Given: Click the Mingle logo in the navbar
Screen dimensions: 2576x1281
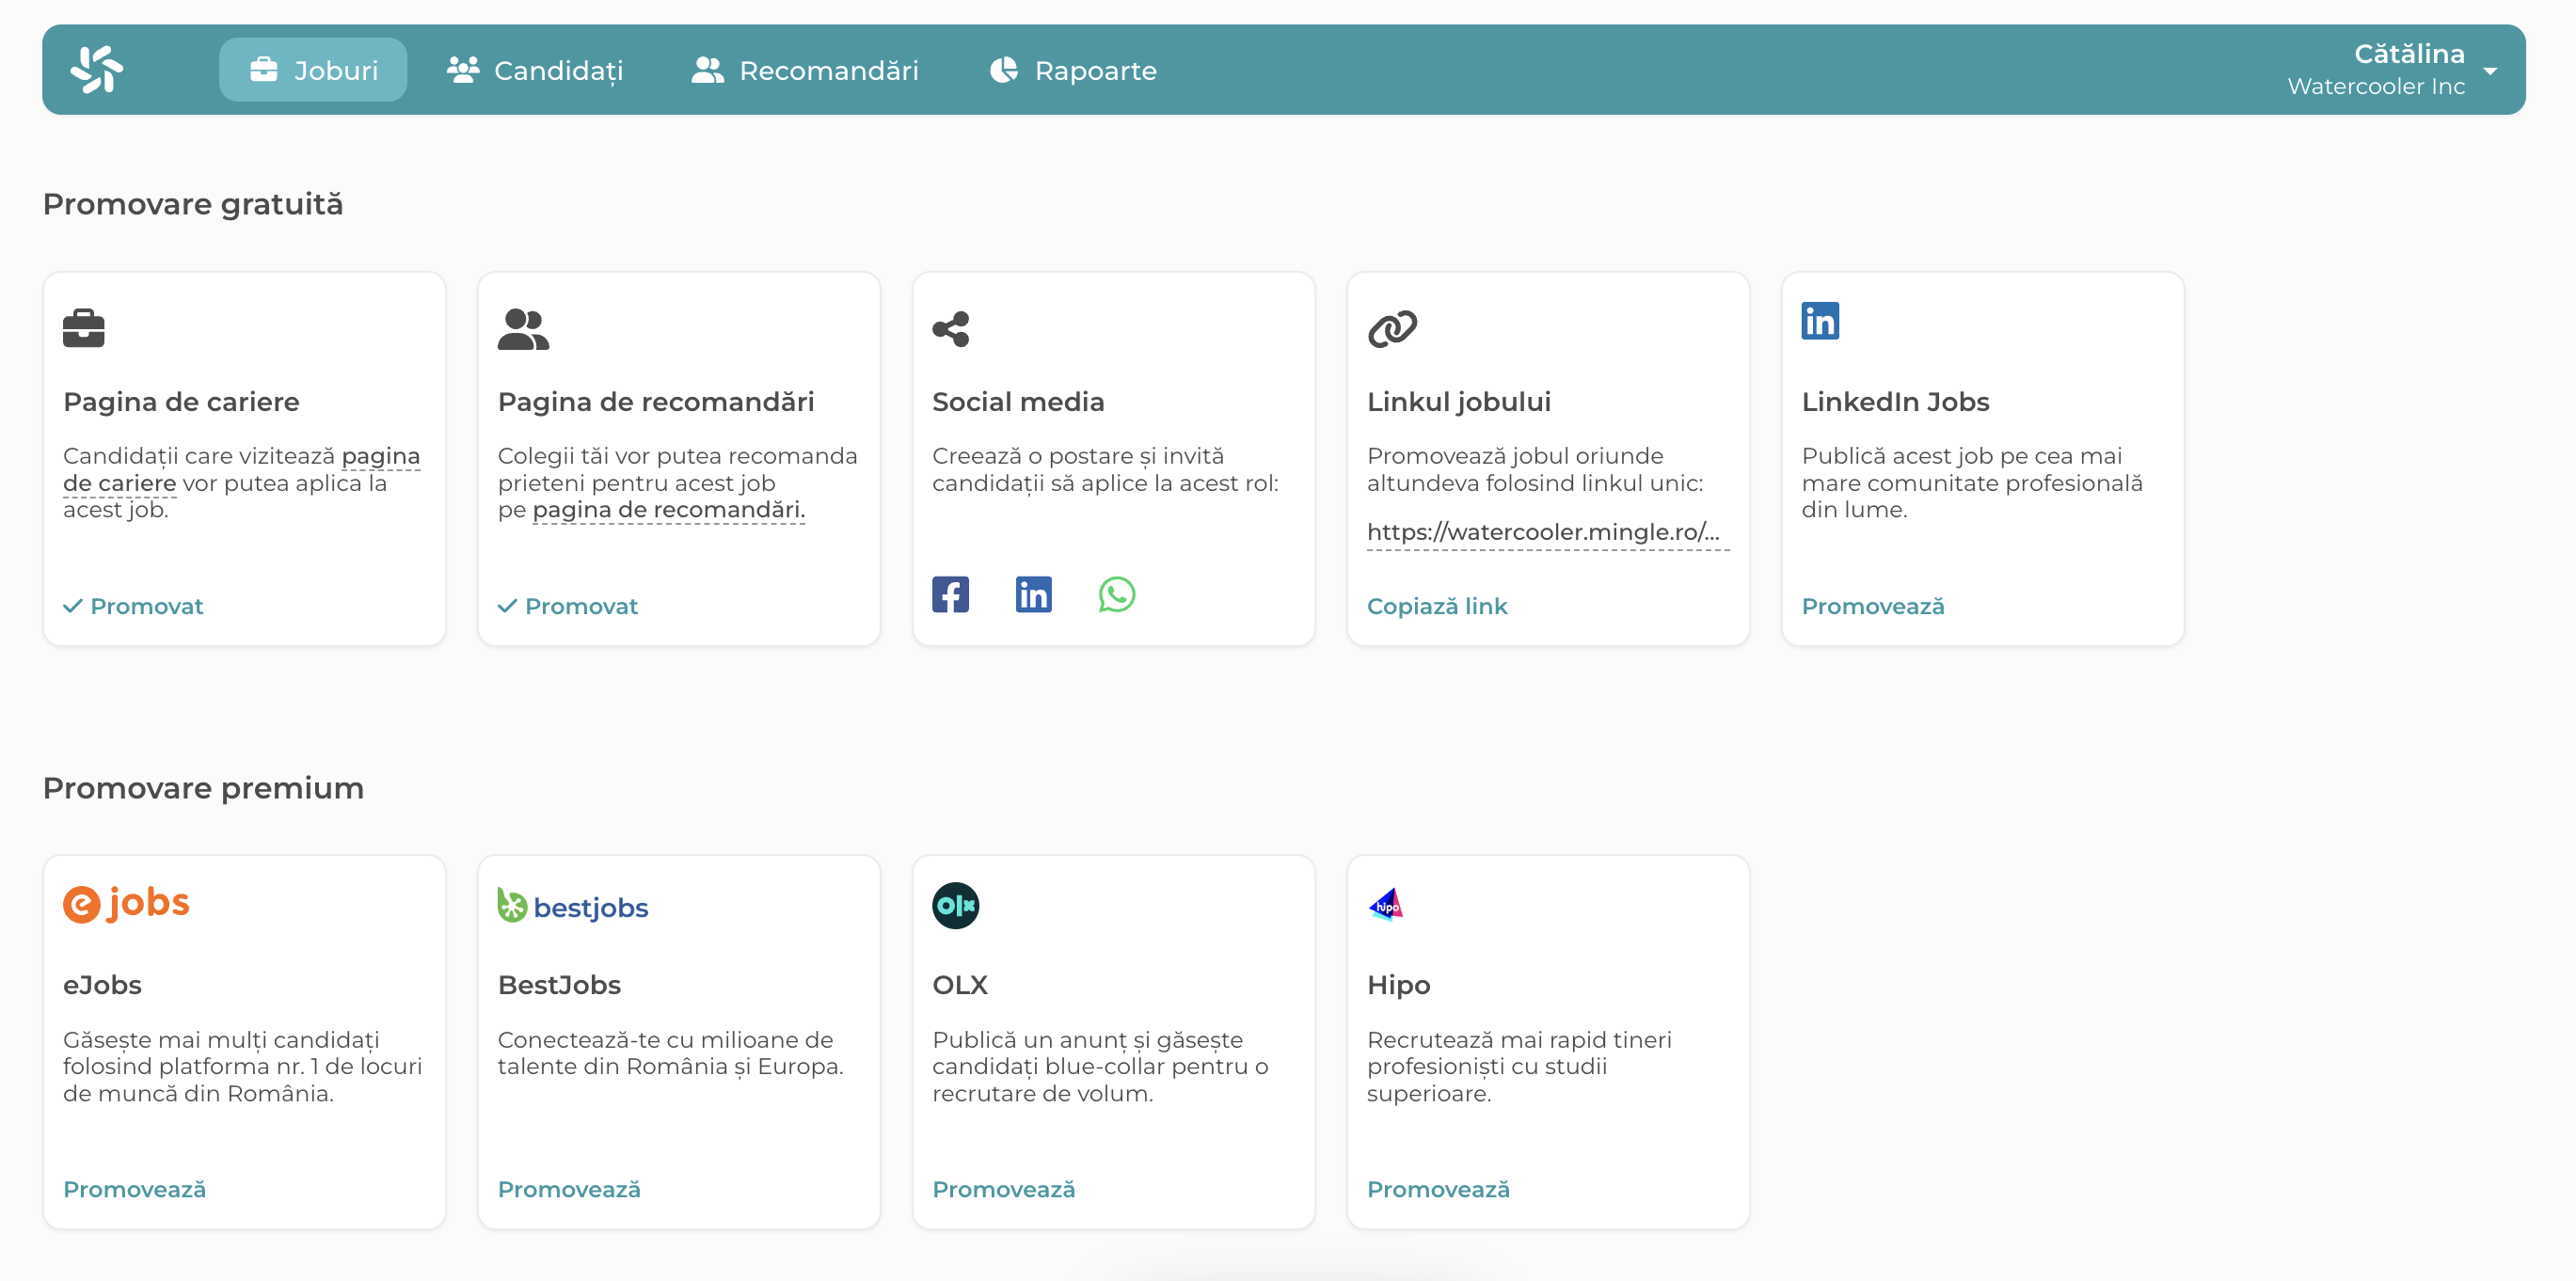Looking at the screenshot, I should click(97, 70).
